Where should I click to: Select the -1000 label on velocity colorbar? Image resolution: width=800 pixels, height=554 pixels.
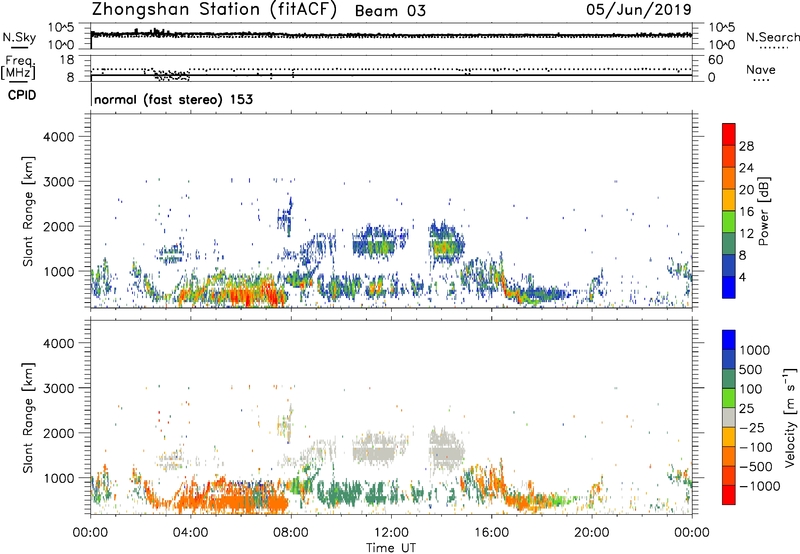point(760,486)
